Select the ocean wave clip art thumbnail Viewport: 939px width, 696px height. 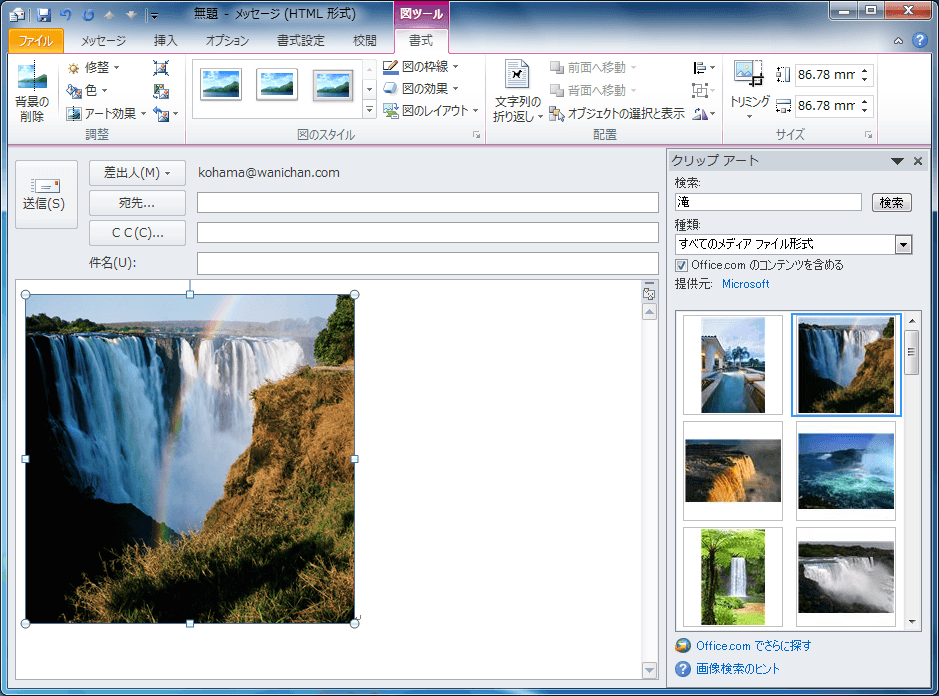[846, 471]
